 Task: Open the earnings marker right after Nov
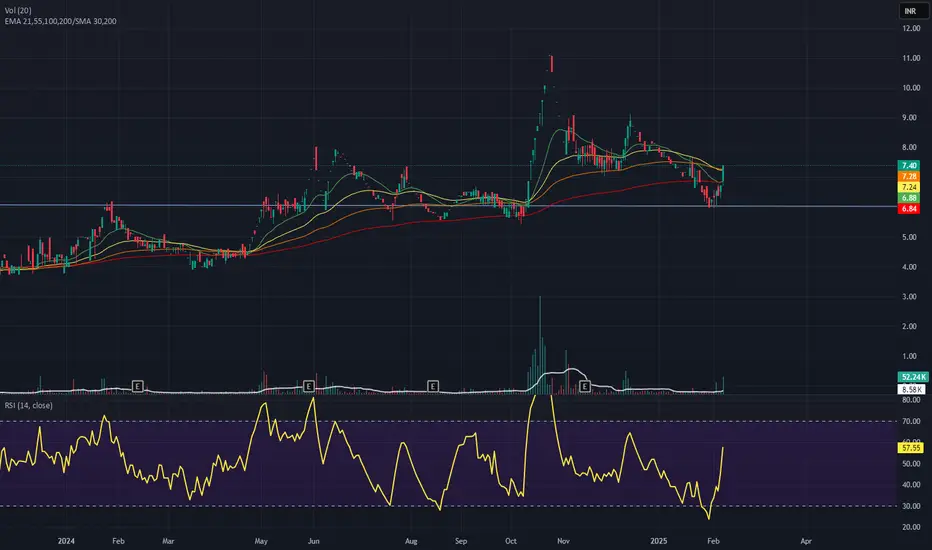pyautogui.click(x=585, y=386)
